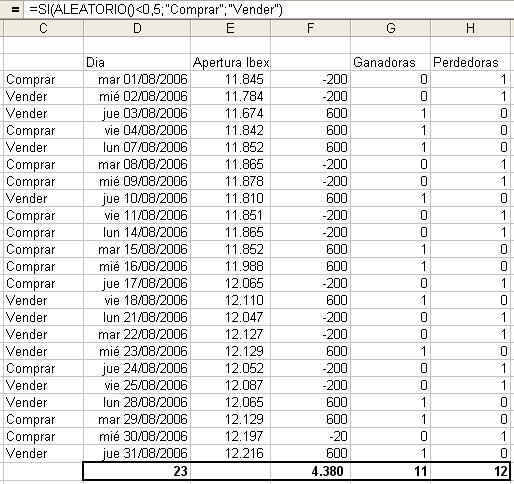This screenshot has height=484, width=514.
Task: Click the Ibex value 12.216 cell
Action: coord(230,453)
